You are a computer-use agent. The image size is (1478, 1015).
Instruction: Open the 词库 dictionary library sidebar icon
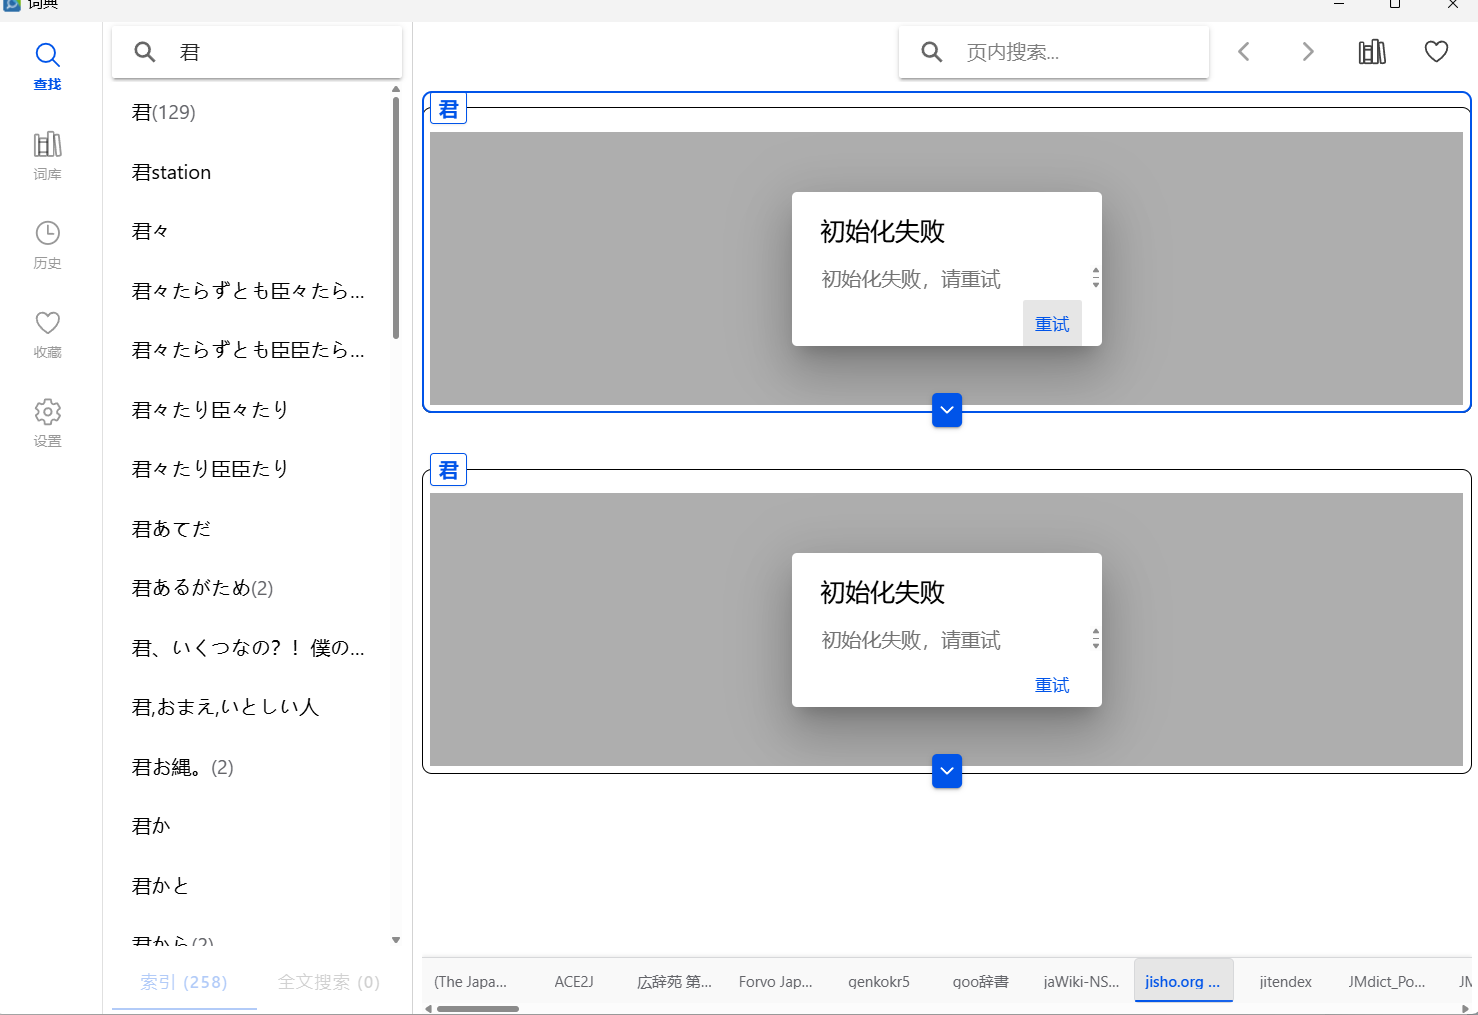pos(47,156)
